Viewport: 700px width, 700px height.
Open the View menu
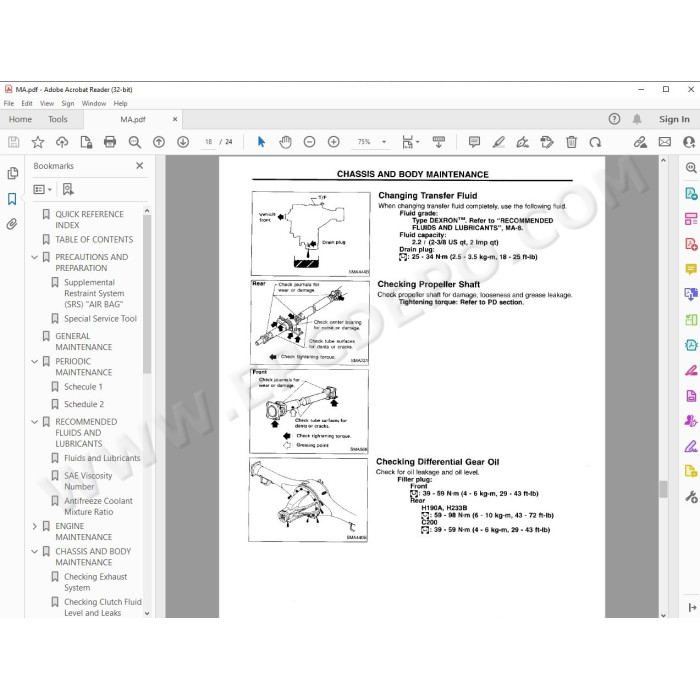pos(47,104)
